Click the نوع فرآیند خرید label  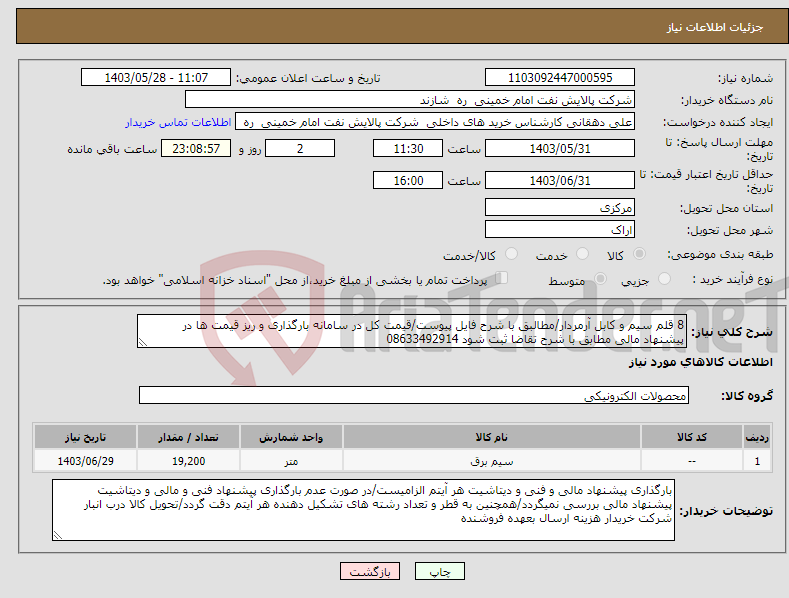(x=733, y=279)
